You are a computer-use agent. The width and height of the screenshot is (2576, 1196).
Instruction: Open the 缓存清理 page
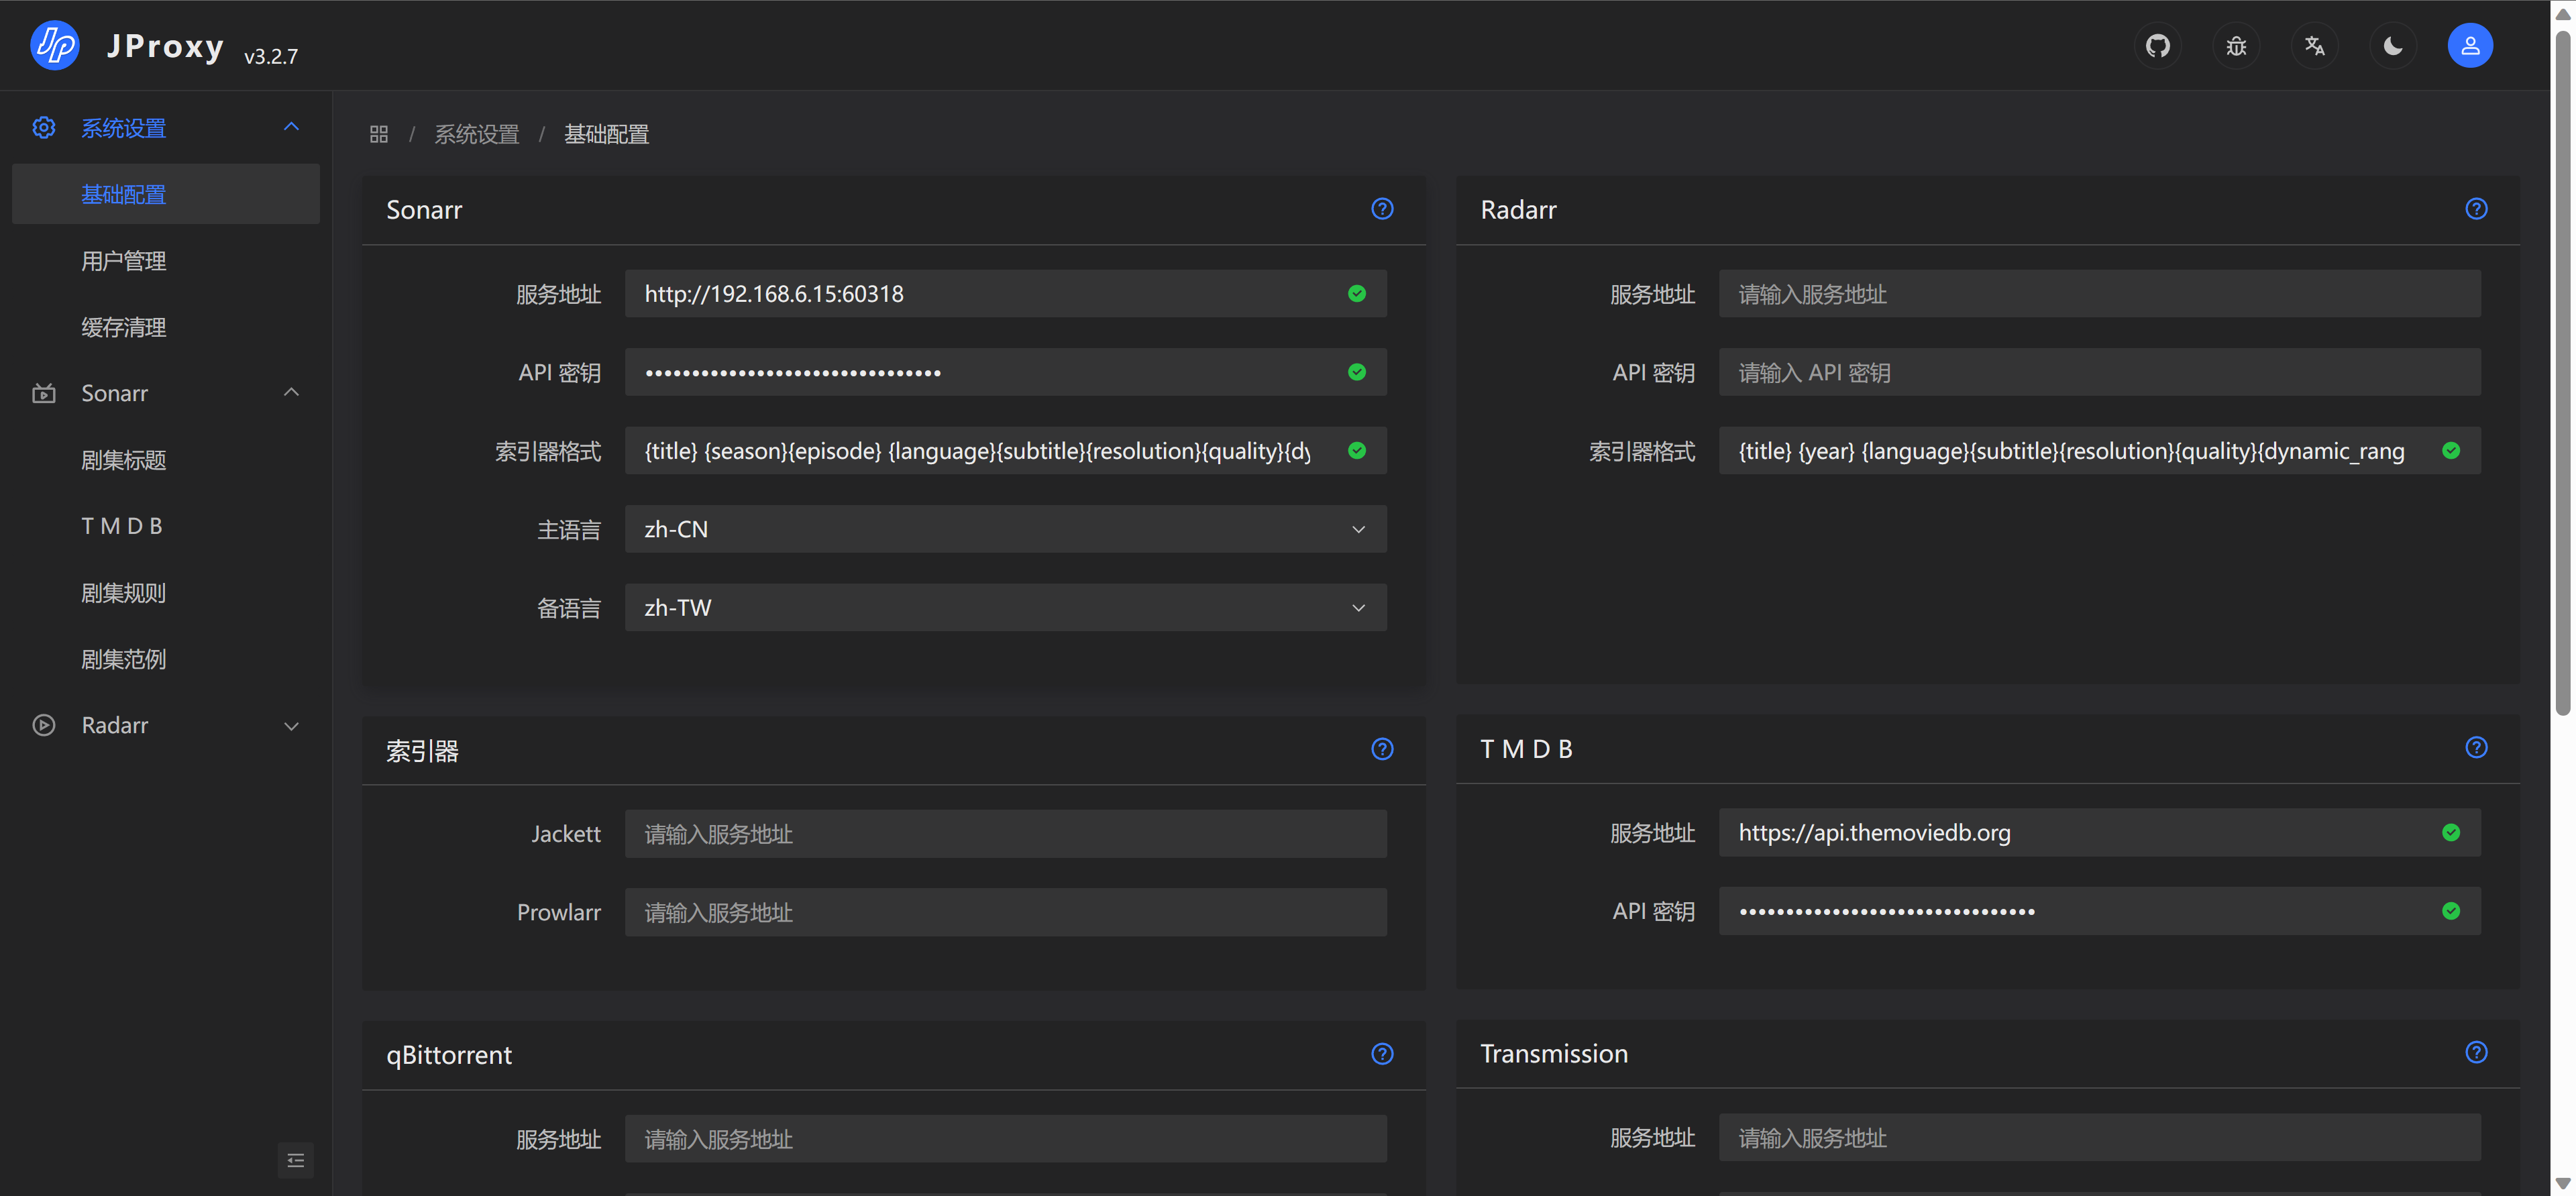[123, 326]
